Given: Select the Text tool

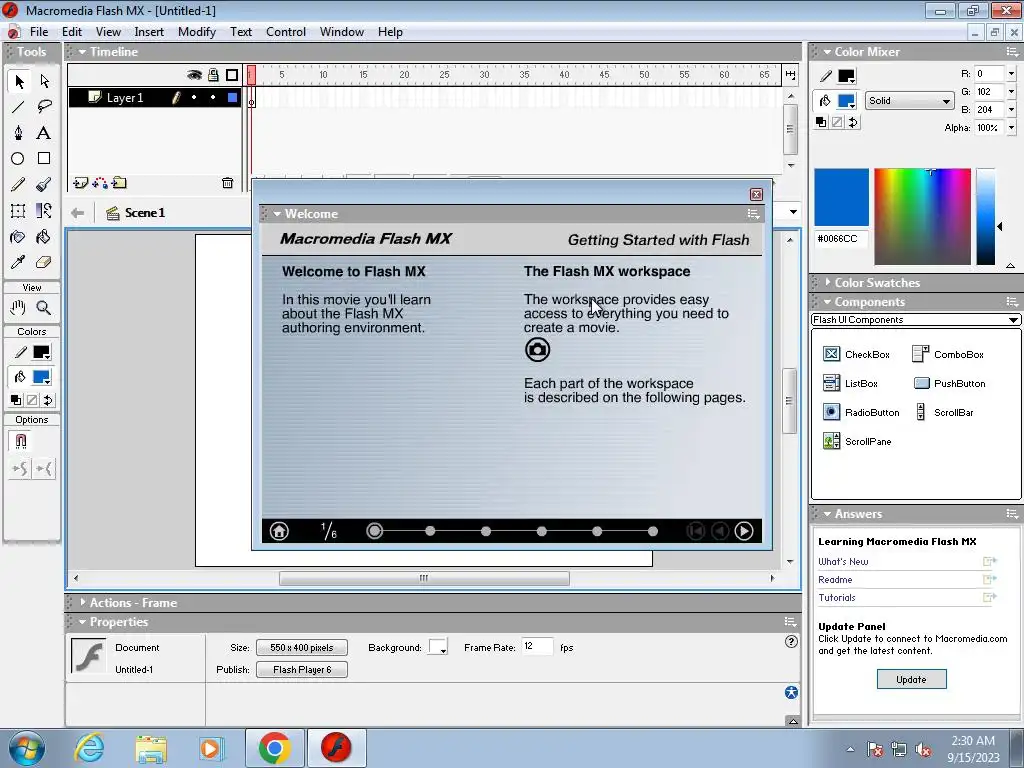Looking at the screenshot, I should click(44, 133).
